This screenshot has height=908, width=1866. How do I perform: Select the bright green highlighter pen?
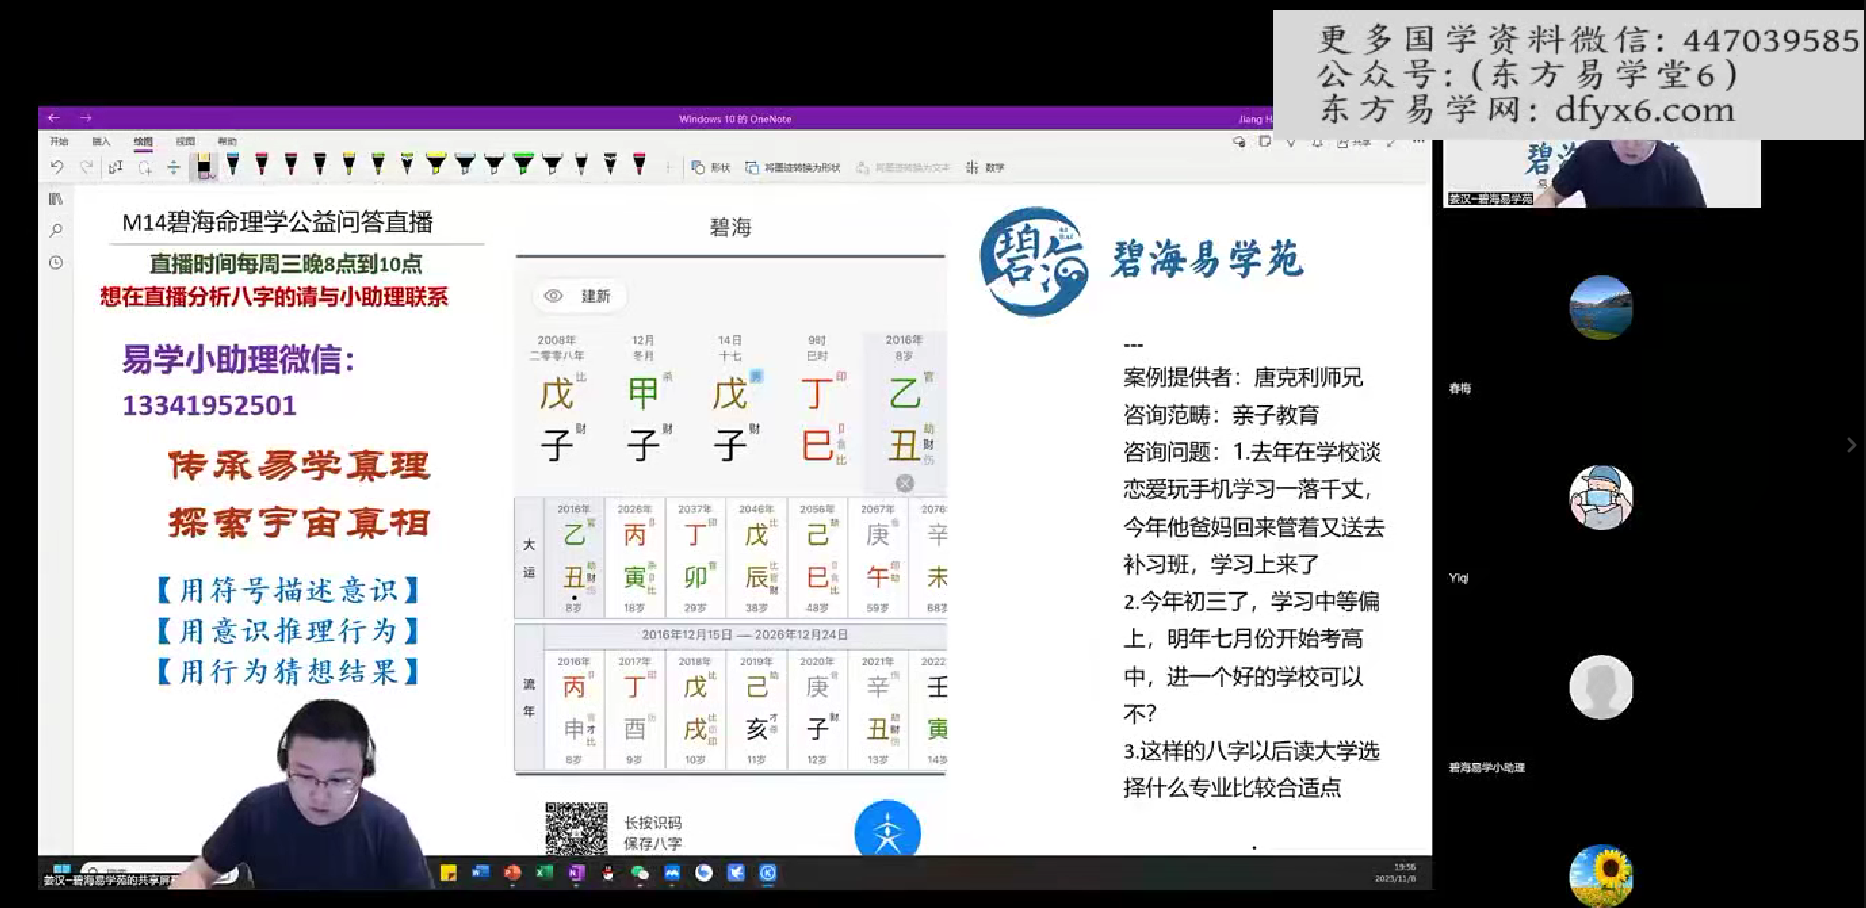point(523,164)
